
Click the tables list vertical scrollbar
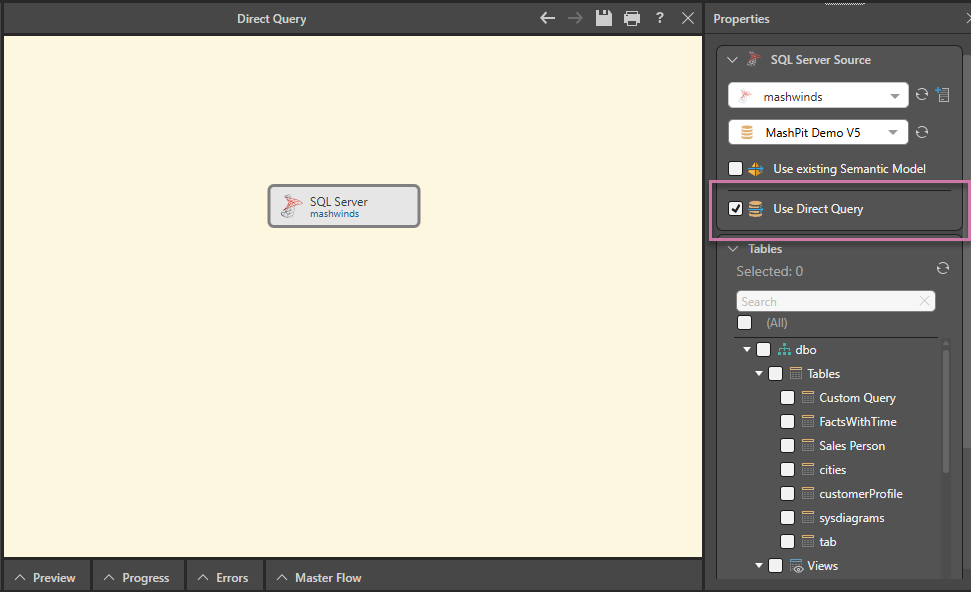click(x=946, y=410)
